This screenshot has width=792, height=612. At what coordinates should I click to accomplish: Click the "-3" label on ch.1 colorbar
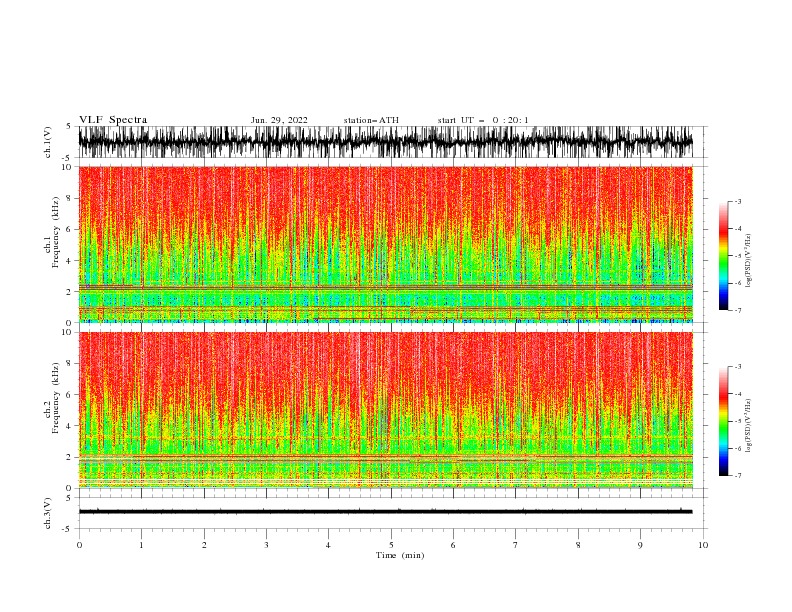(x=737, y=201)
